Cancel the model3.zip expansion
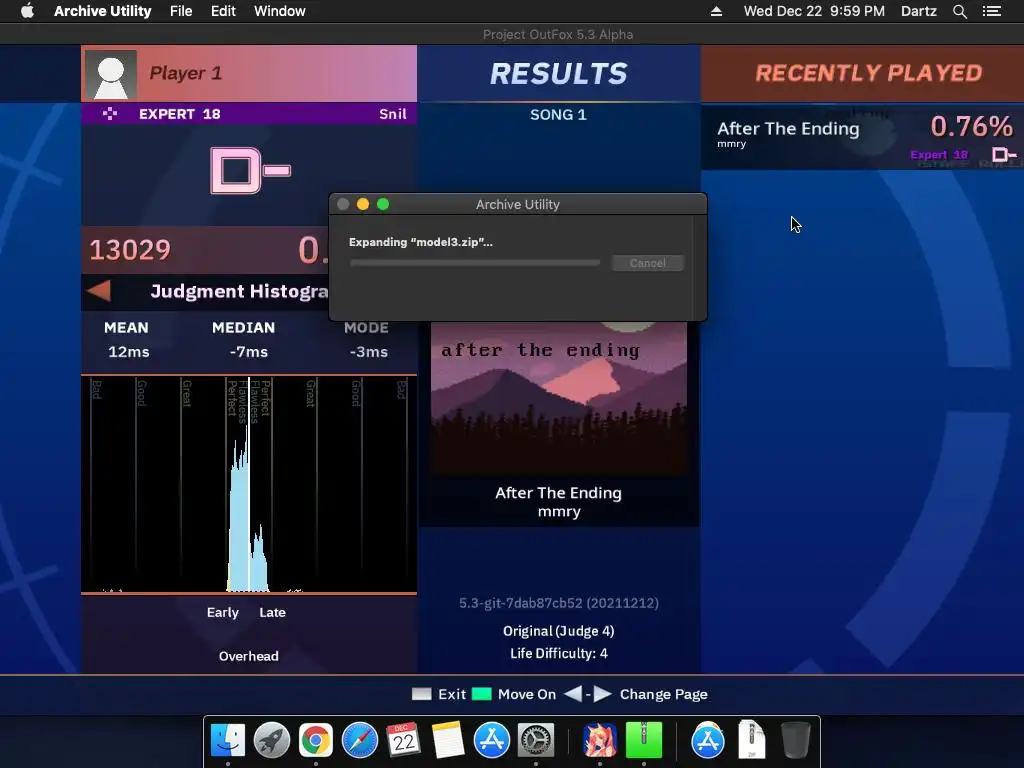Image resolution: width=1024 pixels, height=768 pixels. tap(647, 263)
